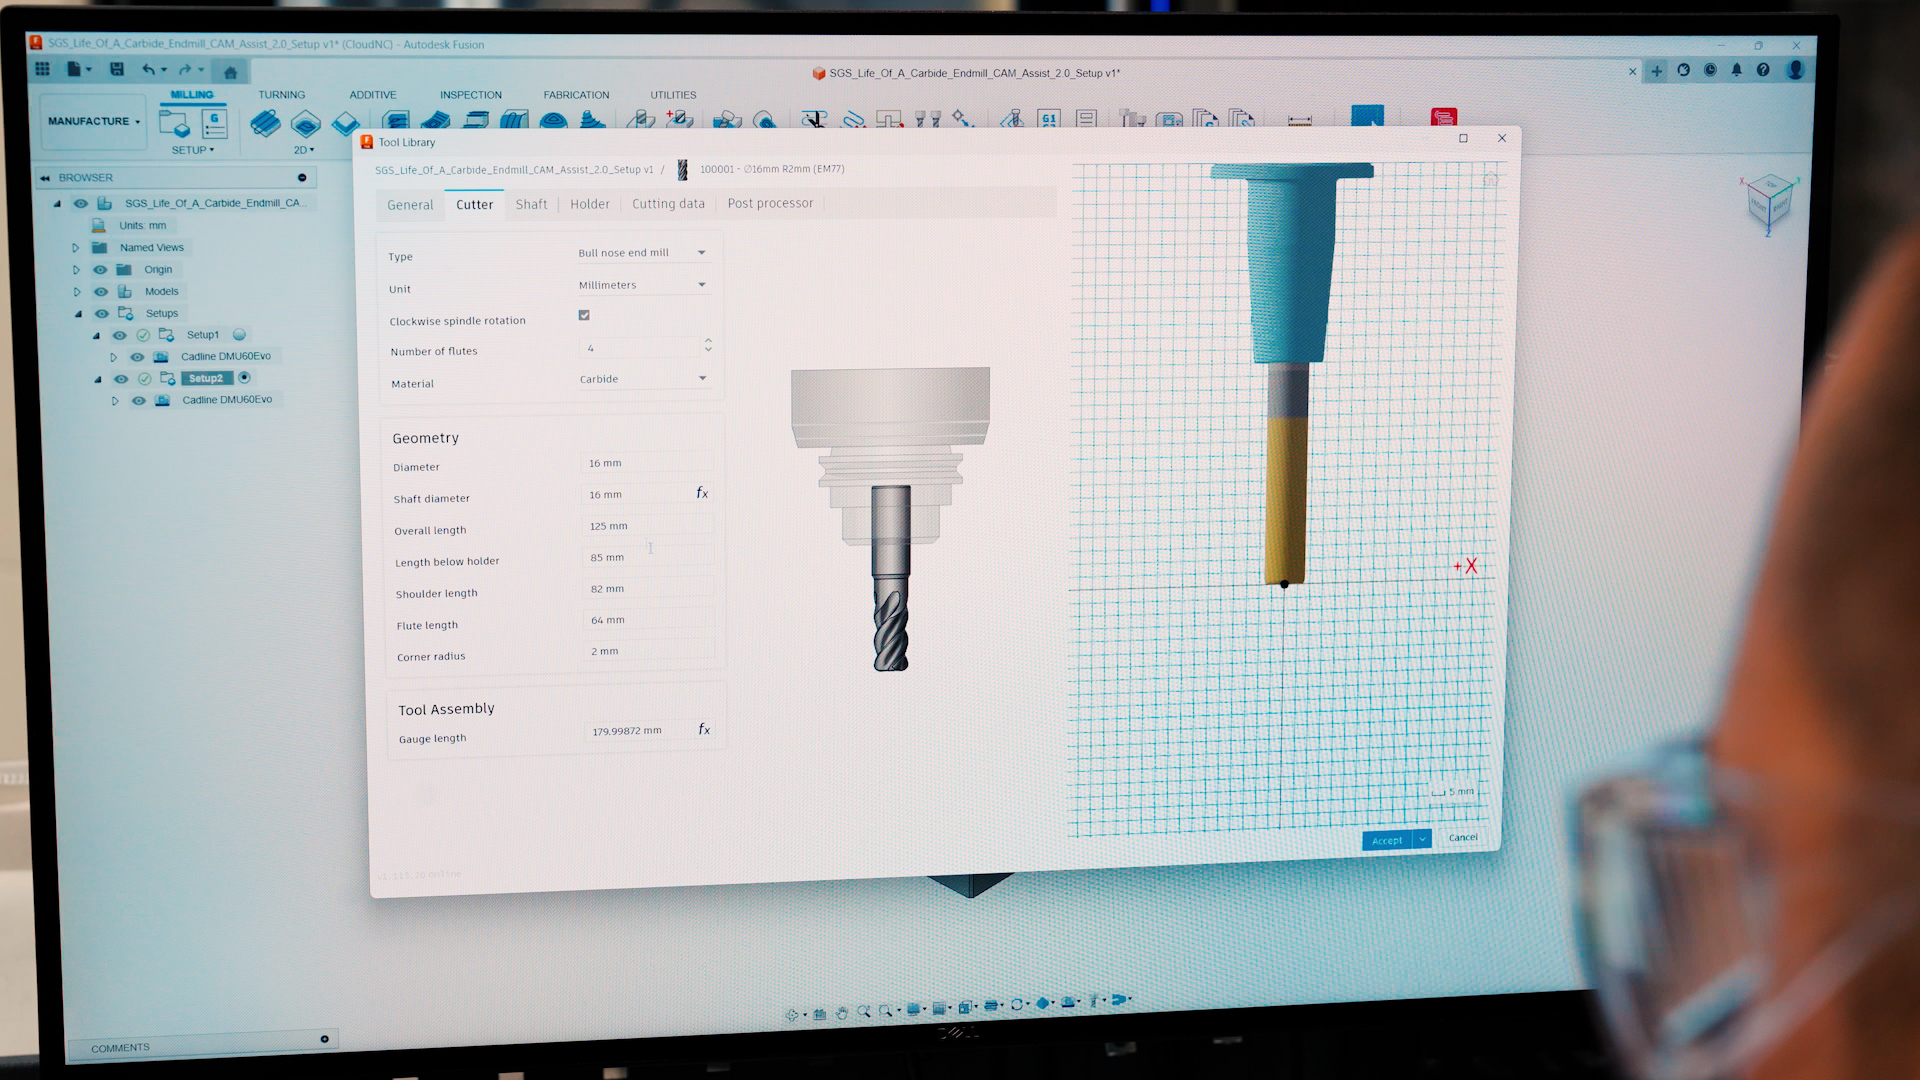
Task: Click the library breadcrumb link SGS_Life_Of_A_Carbide_Endmill
Action: 514,170
